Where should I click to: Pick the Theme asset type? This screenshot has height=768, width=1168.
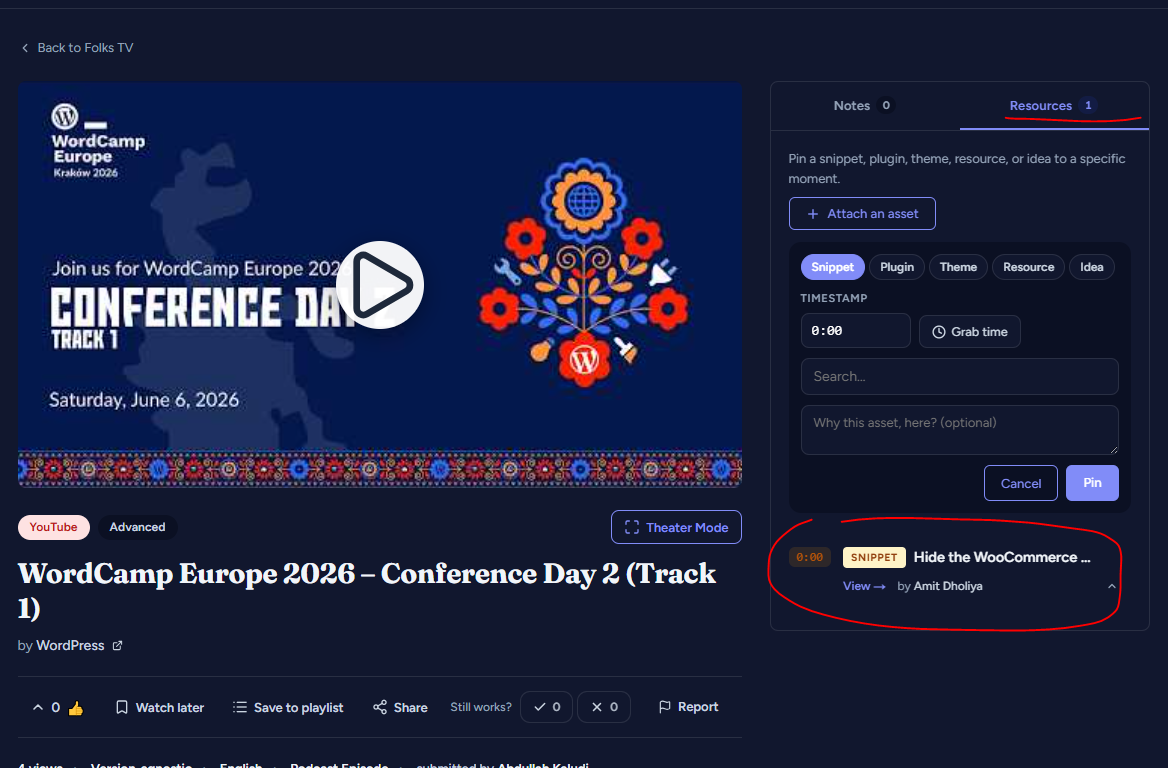coord(958,267)
